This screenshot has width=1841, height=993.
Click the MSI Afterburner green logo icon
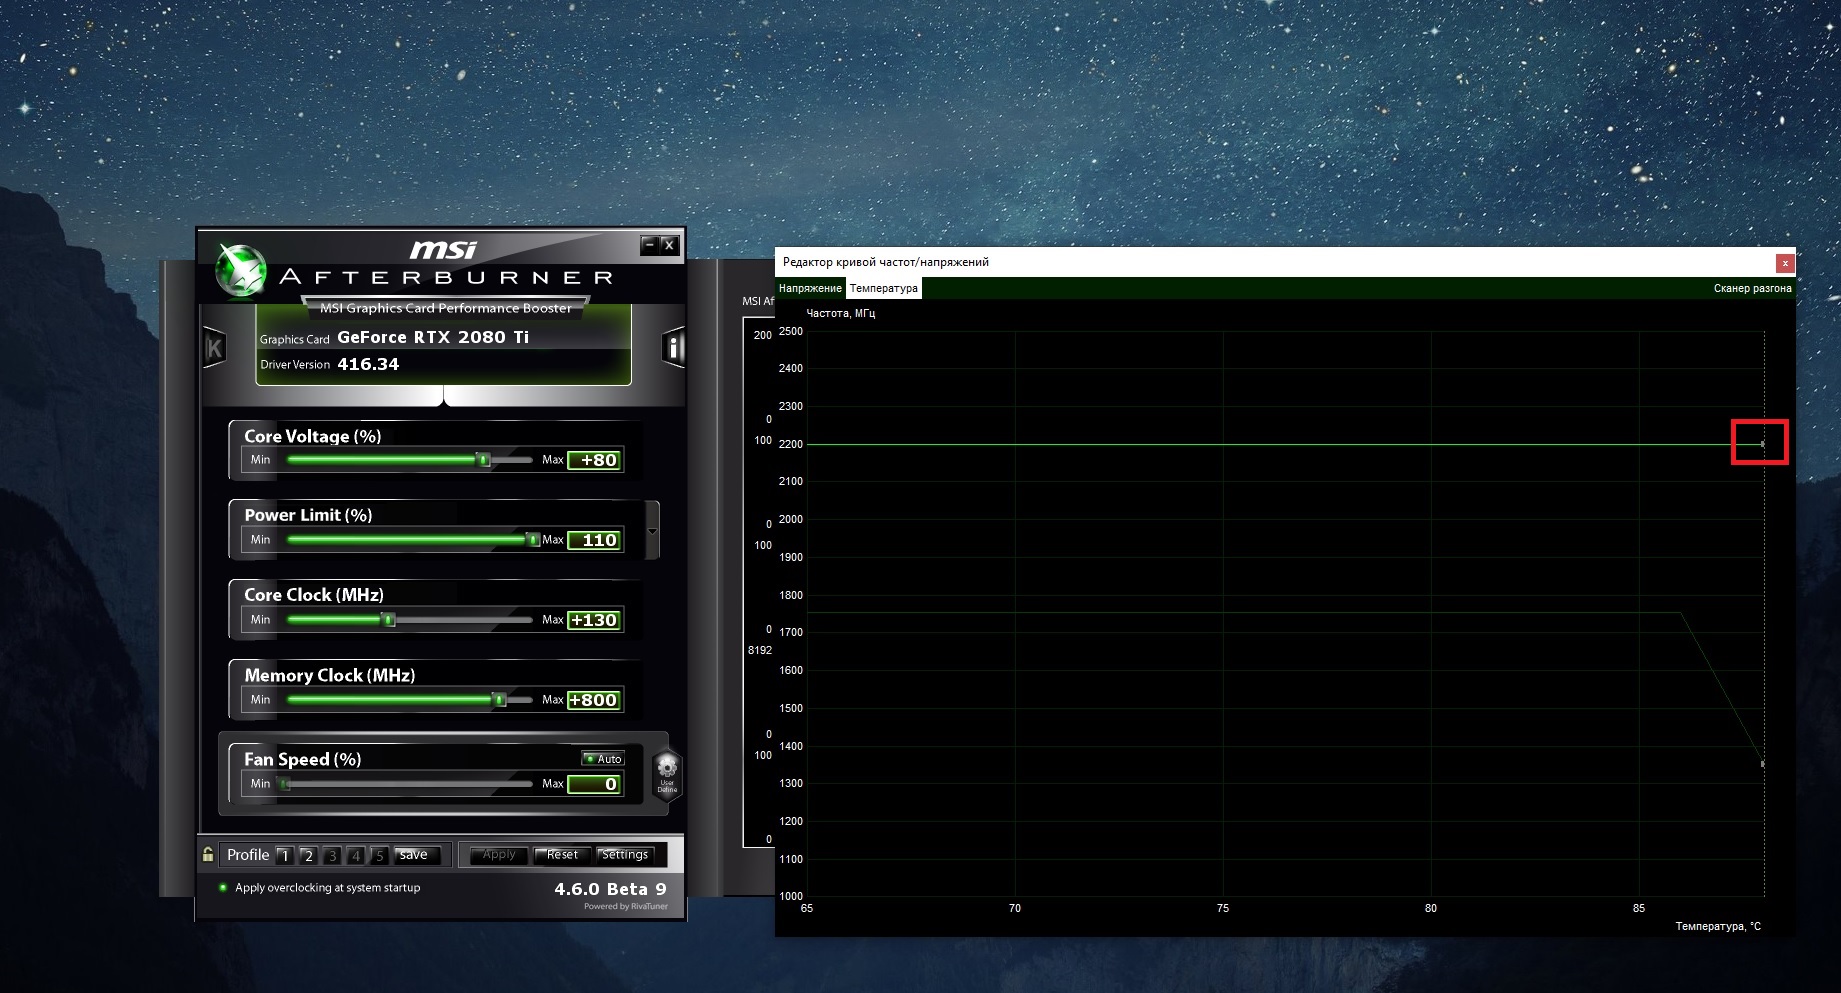click(241, 272)
